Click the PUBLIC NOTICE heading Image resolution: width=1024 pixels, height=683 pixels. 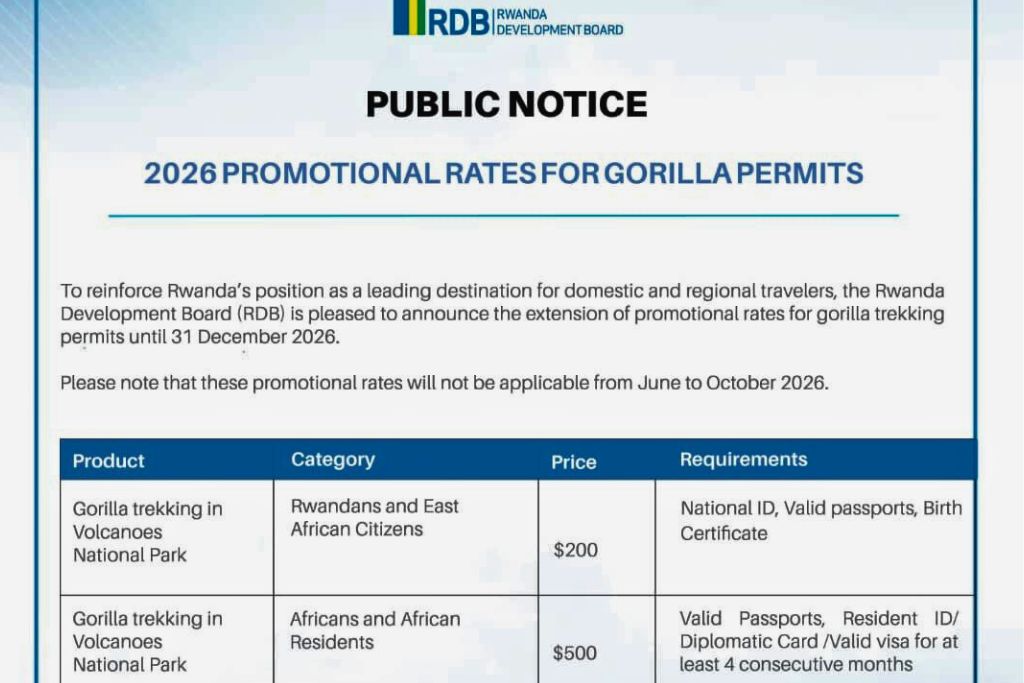point(506,104)
